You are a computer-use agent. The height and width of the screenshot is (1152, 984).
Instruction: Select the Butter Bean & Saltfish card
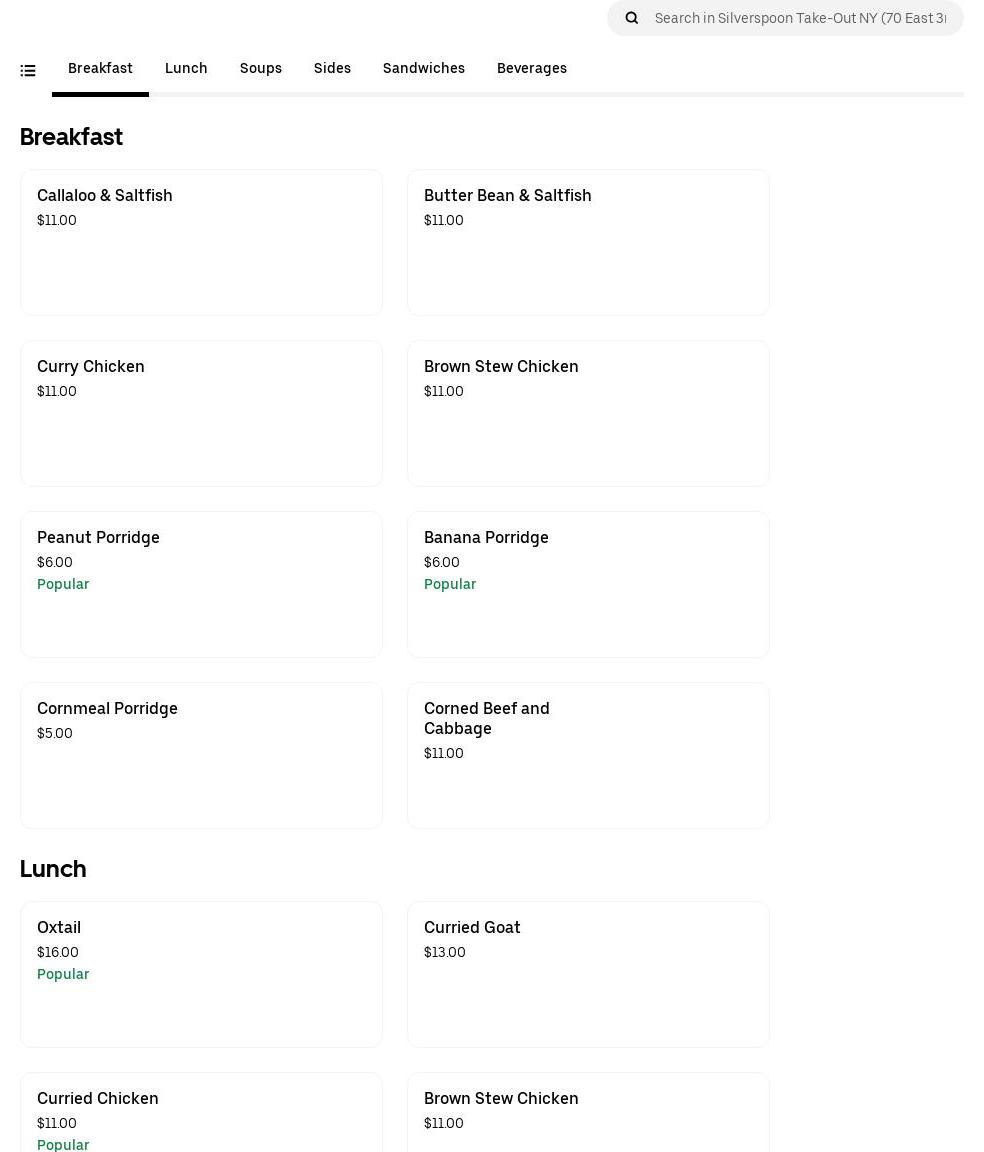coord(588,242)
